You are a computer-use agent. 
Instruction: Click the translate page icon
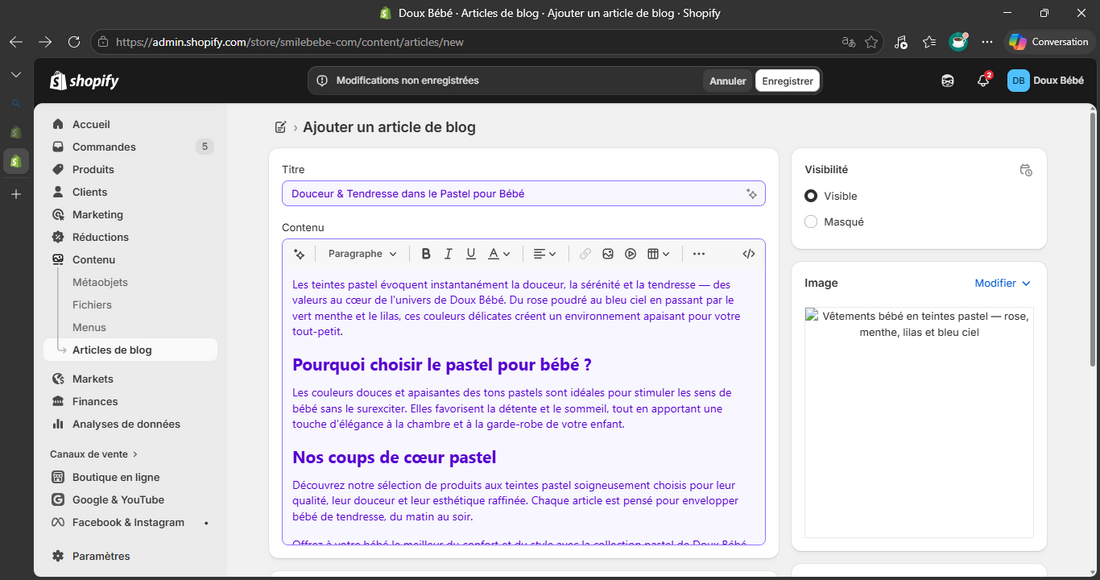coord(848,42)
